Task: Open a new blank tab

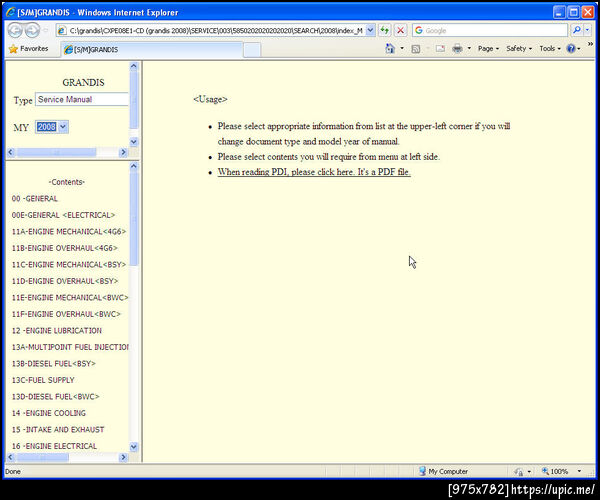Action: [x=252, y=50]
